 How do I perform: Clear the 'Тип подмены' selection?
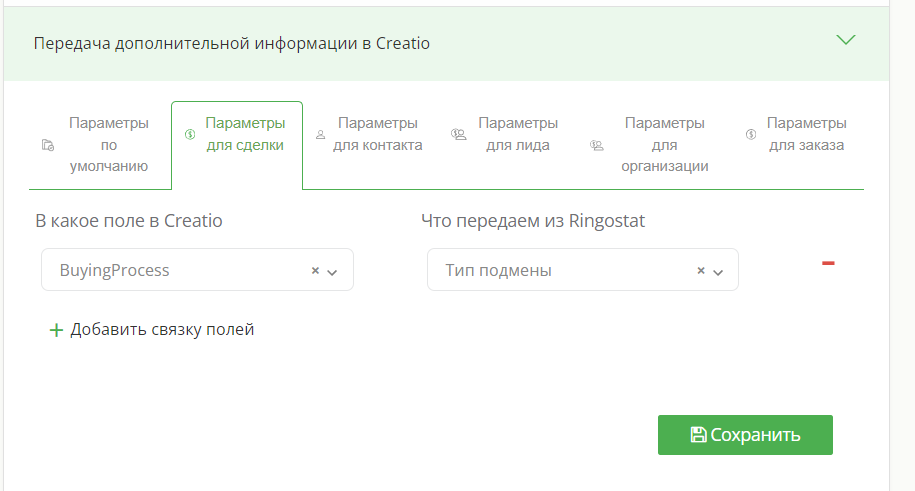click(701, 270)
